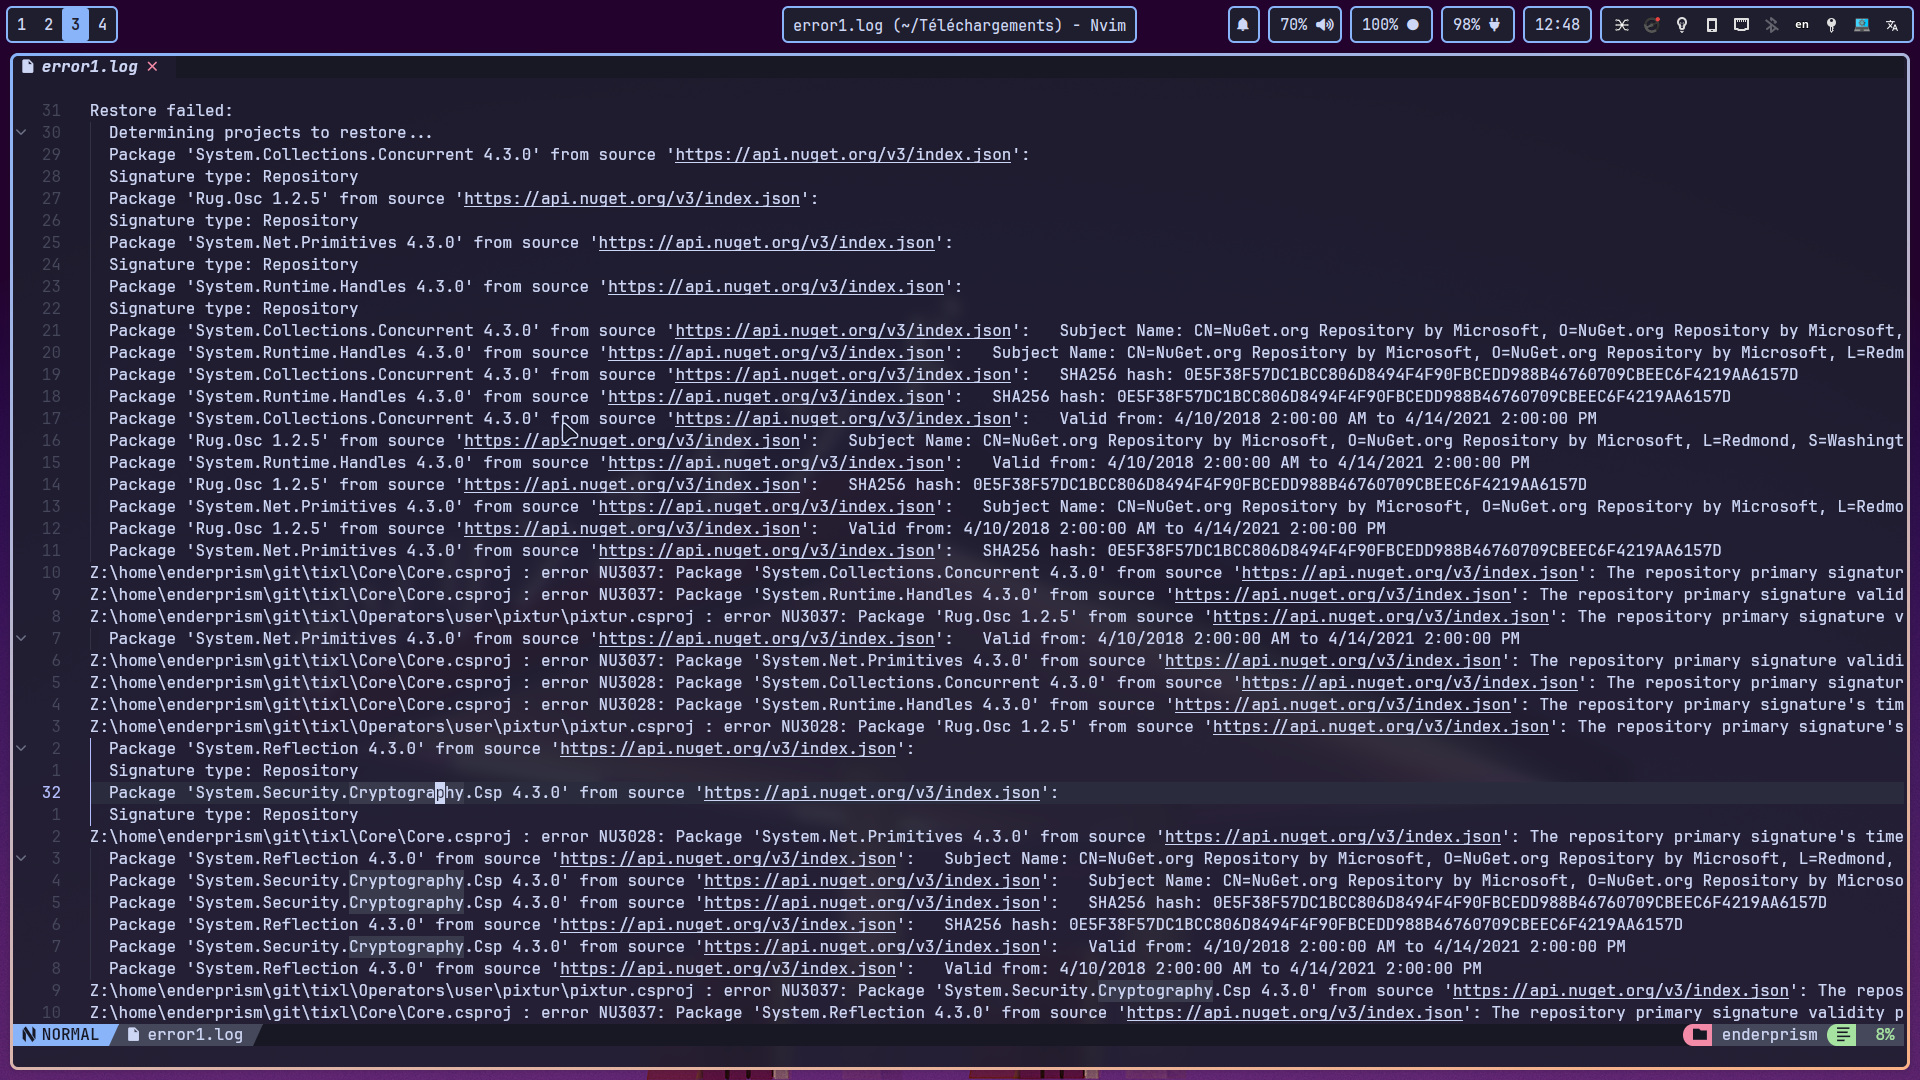Collapse fold above the current line 32
Screen dimensions: 1920x1080
pyautogui.click(x=21, y=748)
